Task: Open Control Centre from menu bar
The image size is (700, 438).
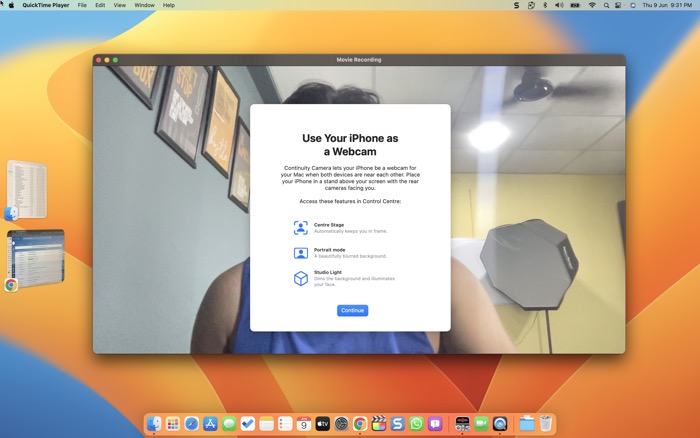Action: pyautogui.click(x=618, y=5)
